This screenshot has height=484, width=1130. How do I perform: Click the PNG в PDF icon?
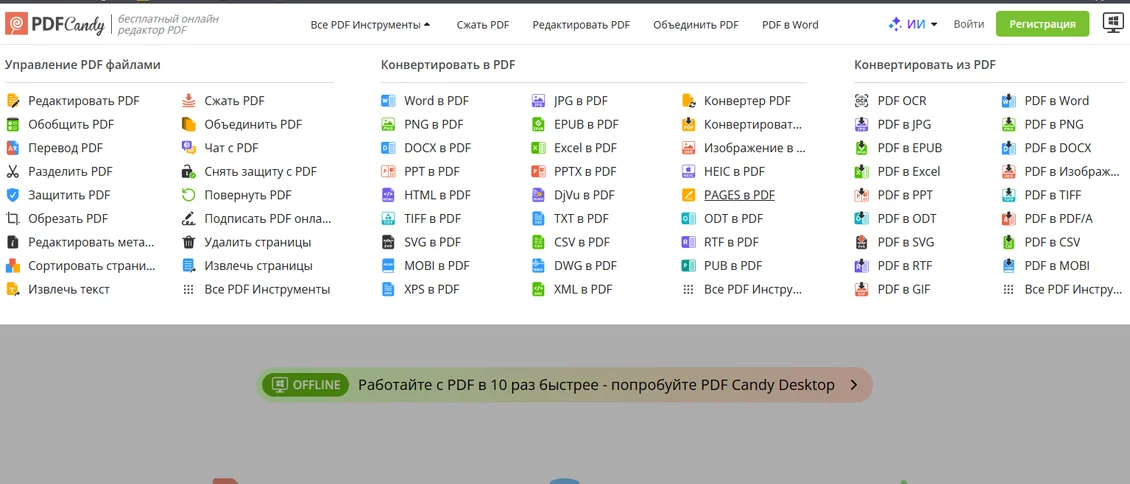(388, 125)
